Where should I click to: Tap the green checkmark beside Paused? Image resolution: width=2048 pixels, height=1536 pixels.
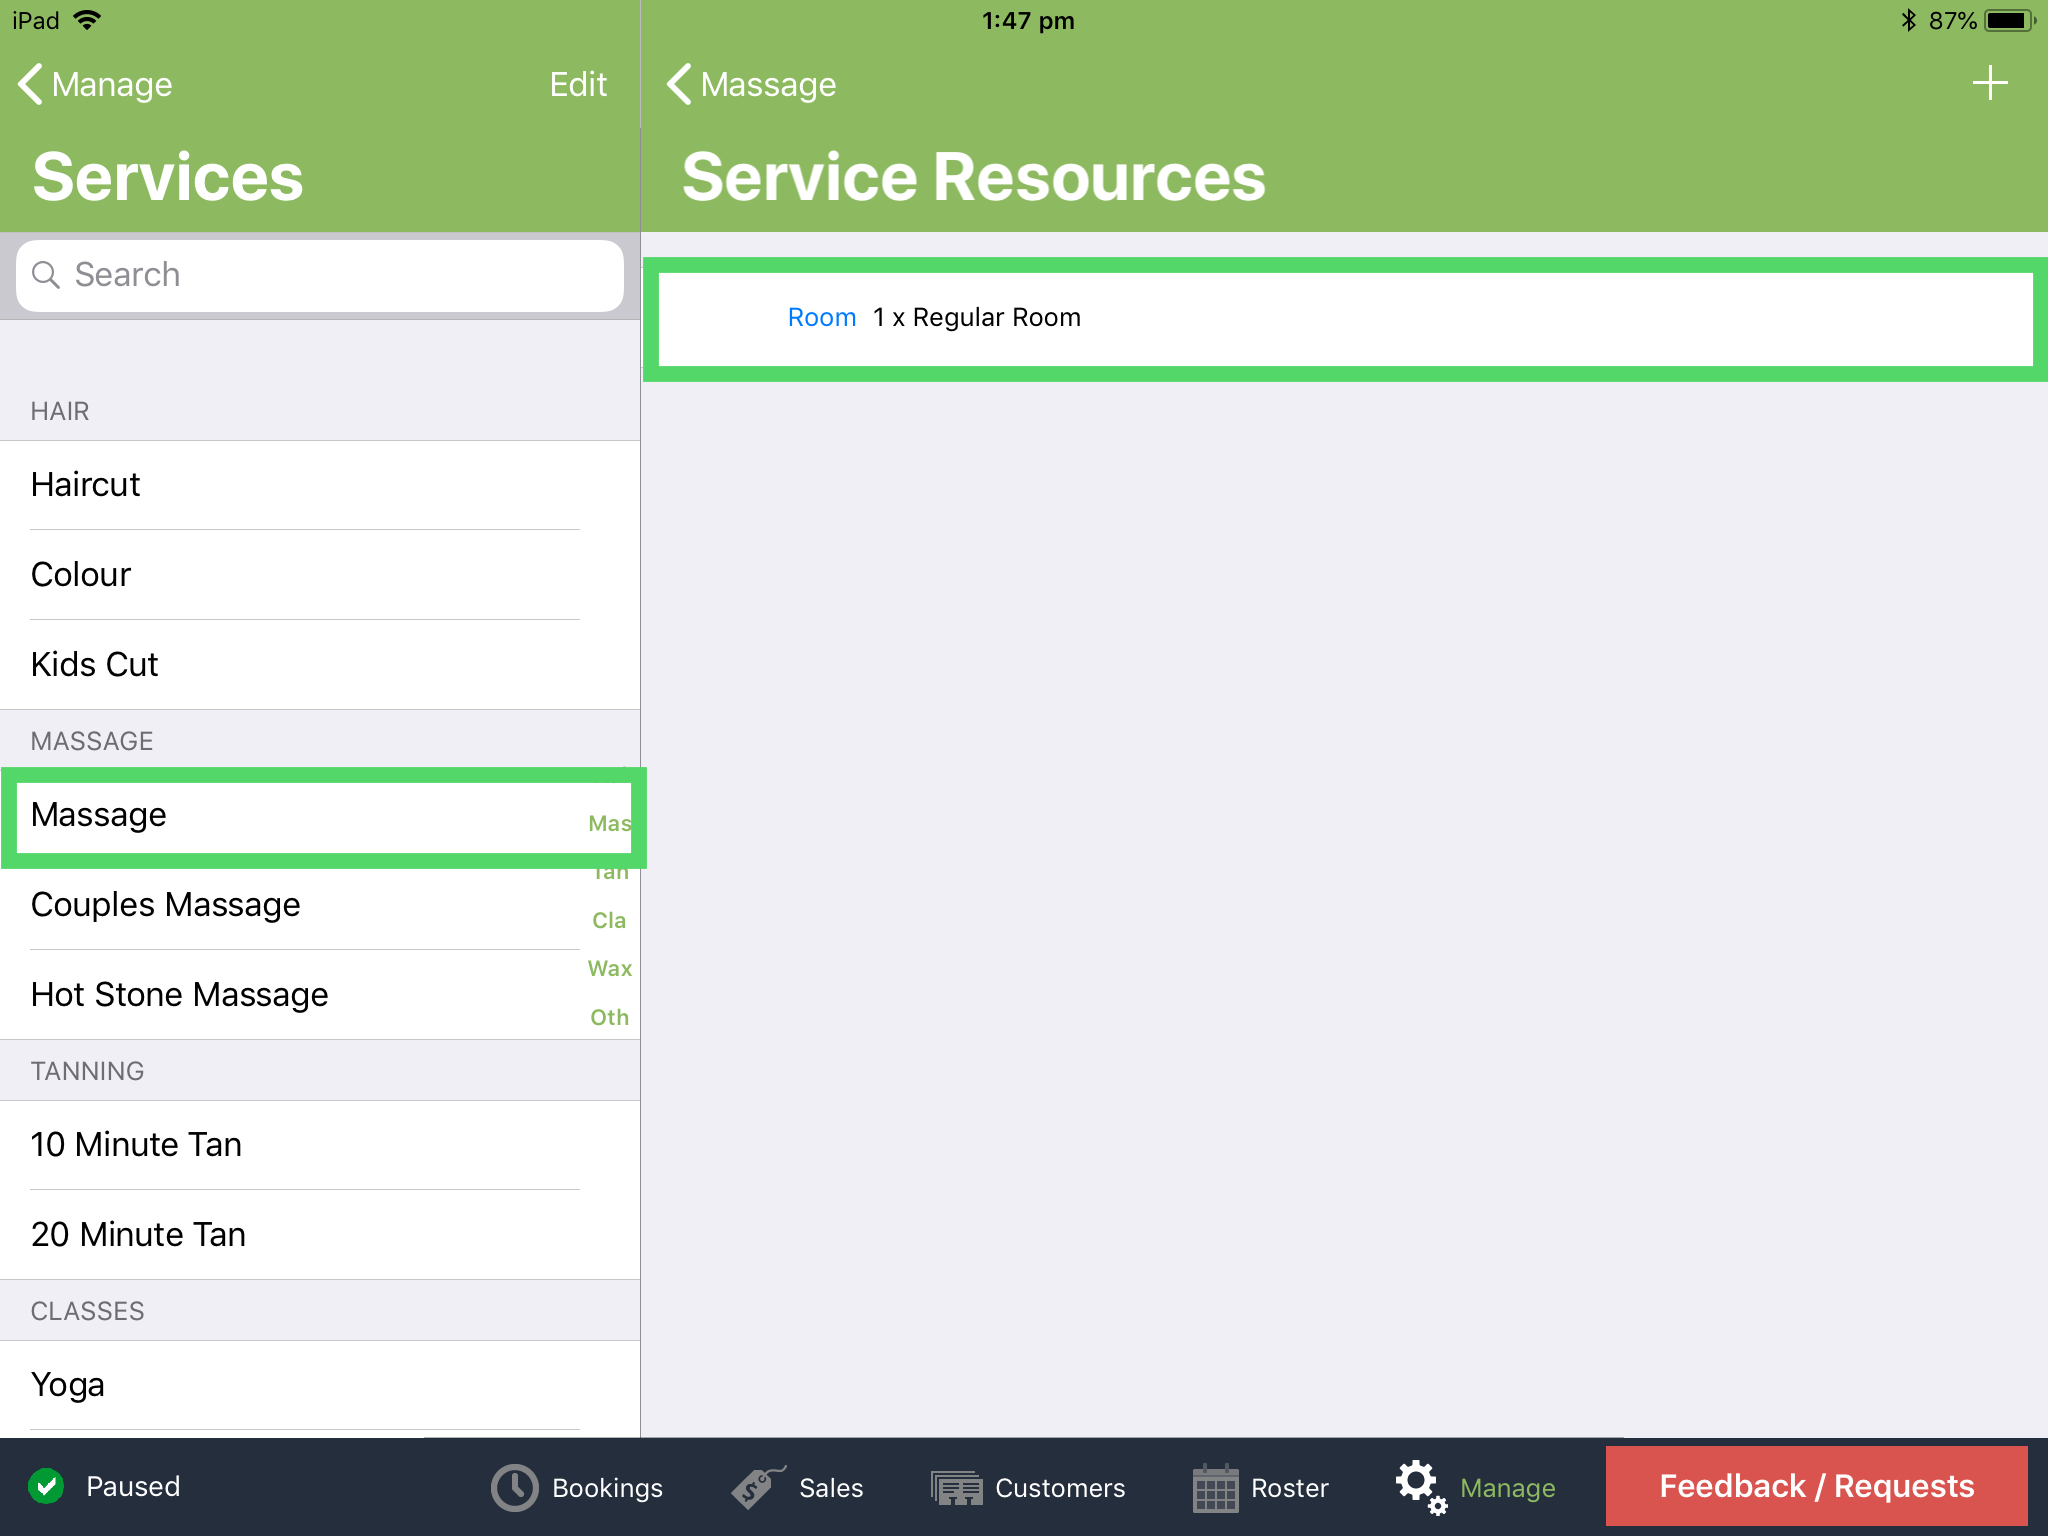tap(46, 1486)
